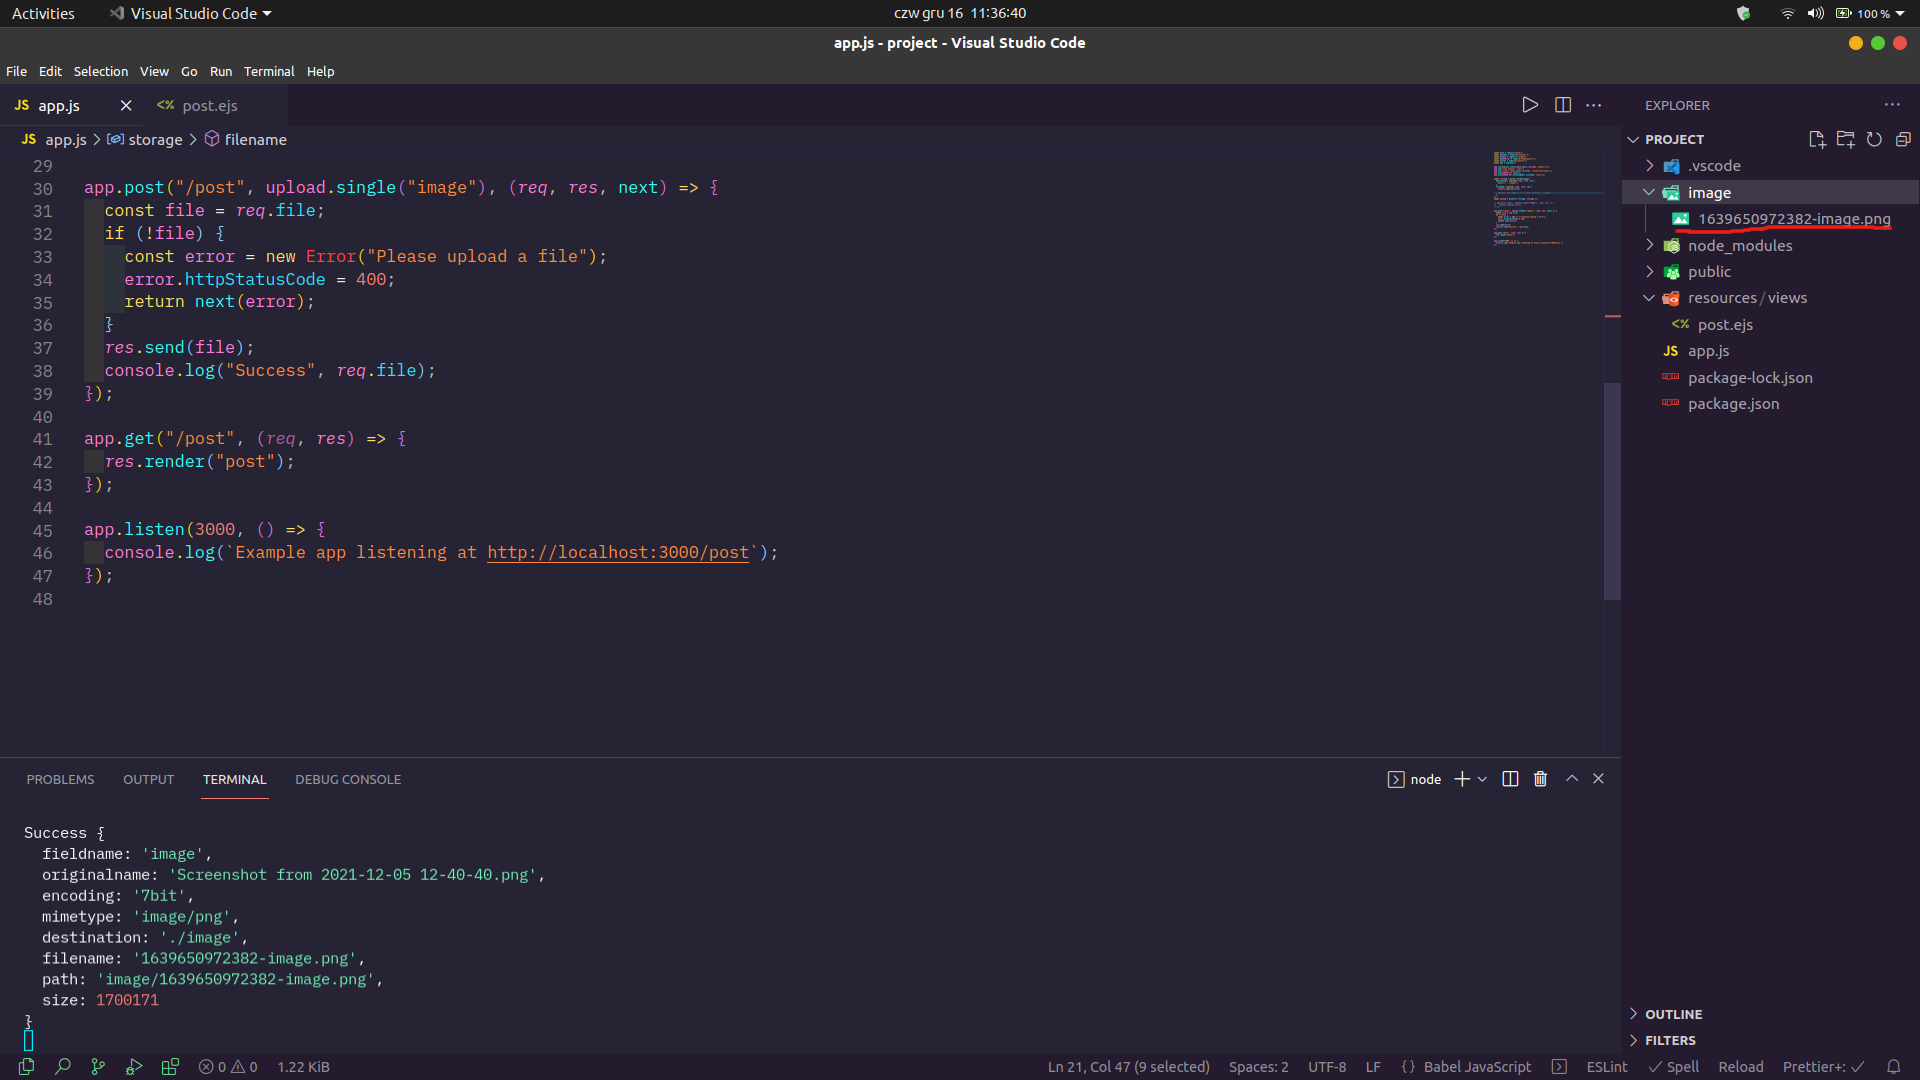Change encoding via UTF-8
The height and width of the screenshot is (1080, 1920).
(x=1327, y=1067)
